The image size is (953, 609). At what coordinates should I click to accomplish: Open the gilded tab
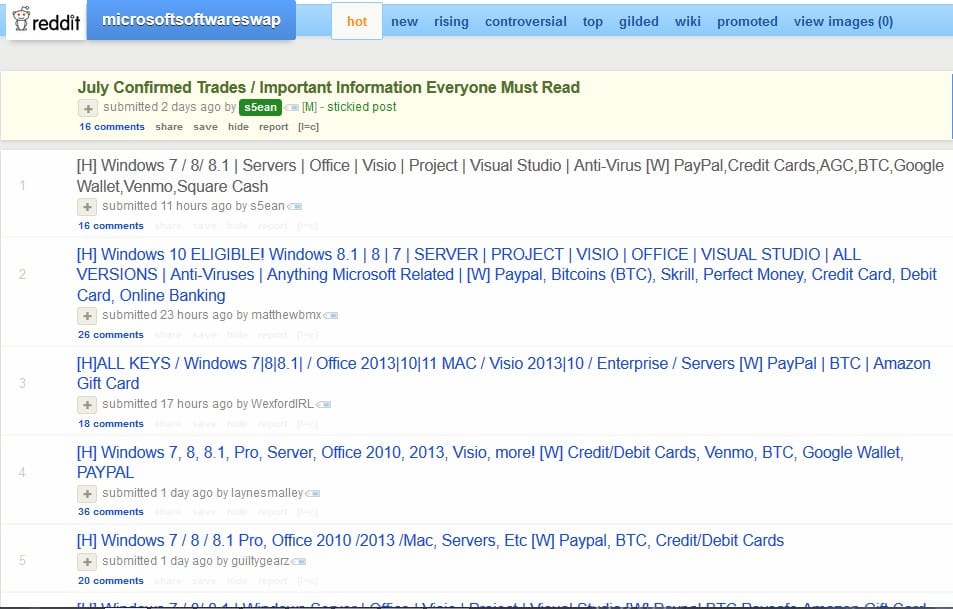(639, 21)
